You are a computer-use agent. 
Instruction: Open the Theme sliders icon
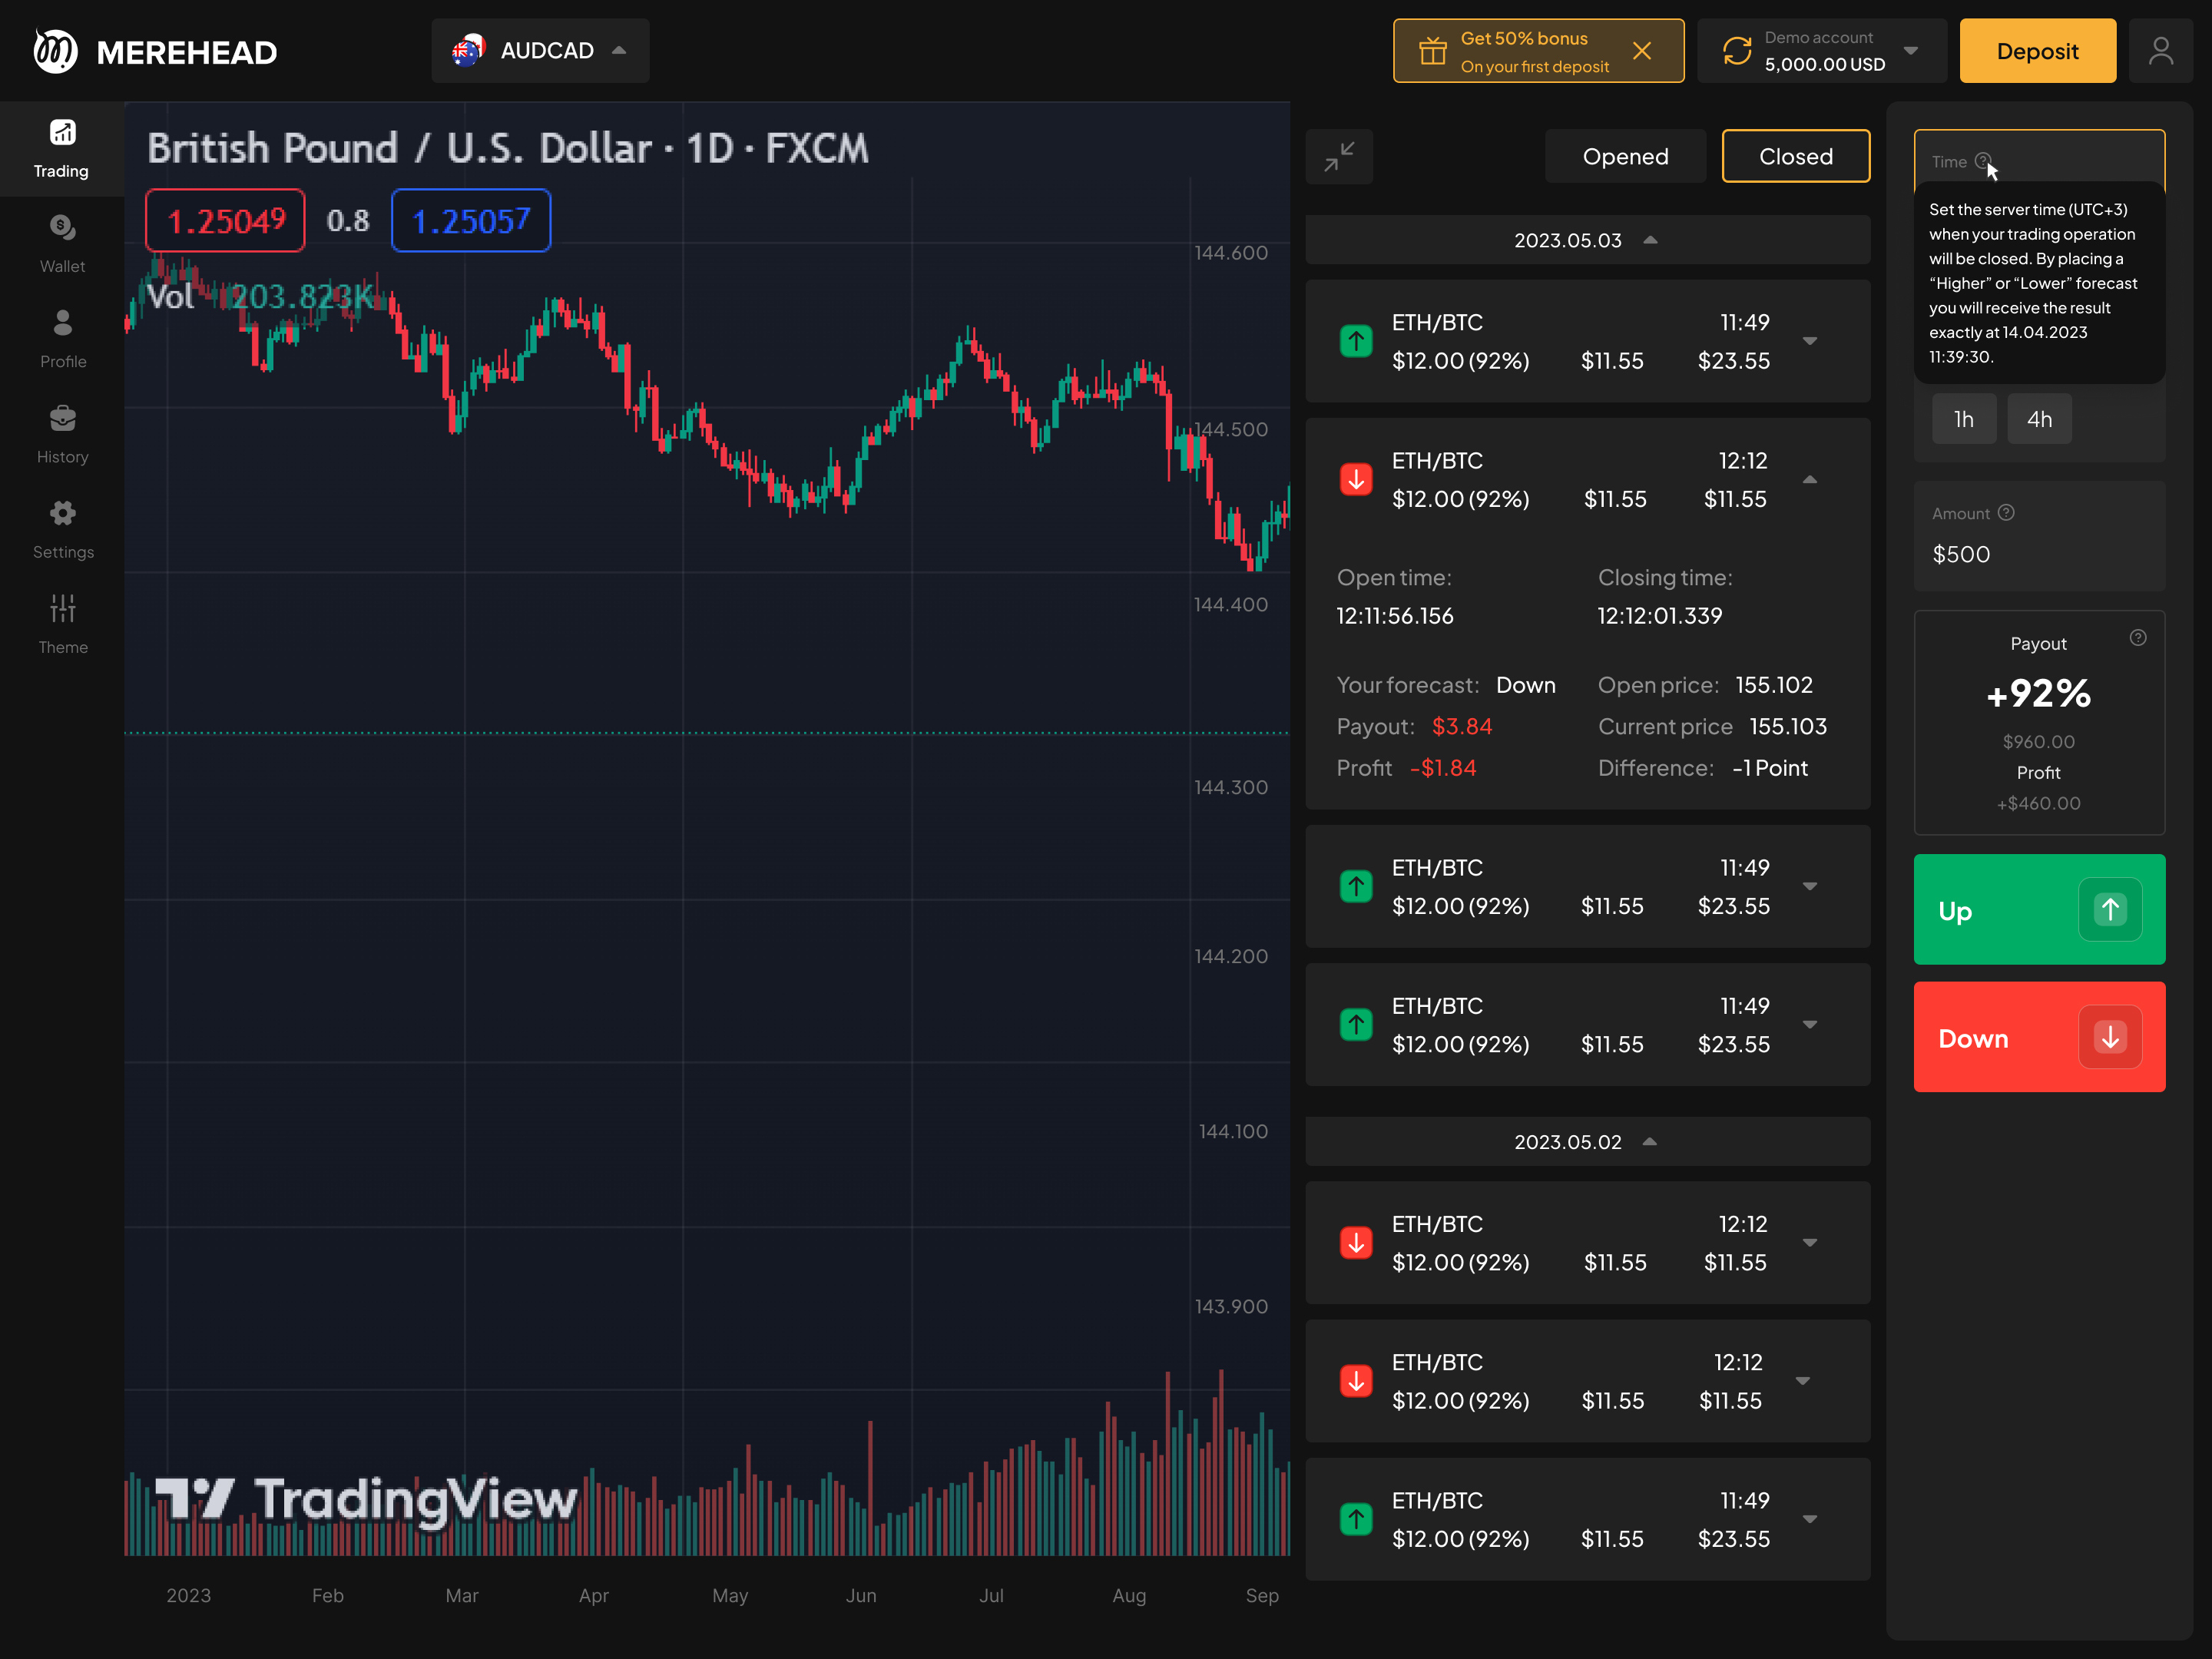pyautogui.click(x=62, y=623)
